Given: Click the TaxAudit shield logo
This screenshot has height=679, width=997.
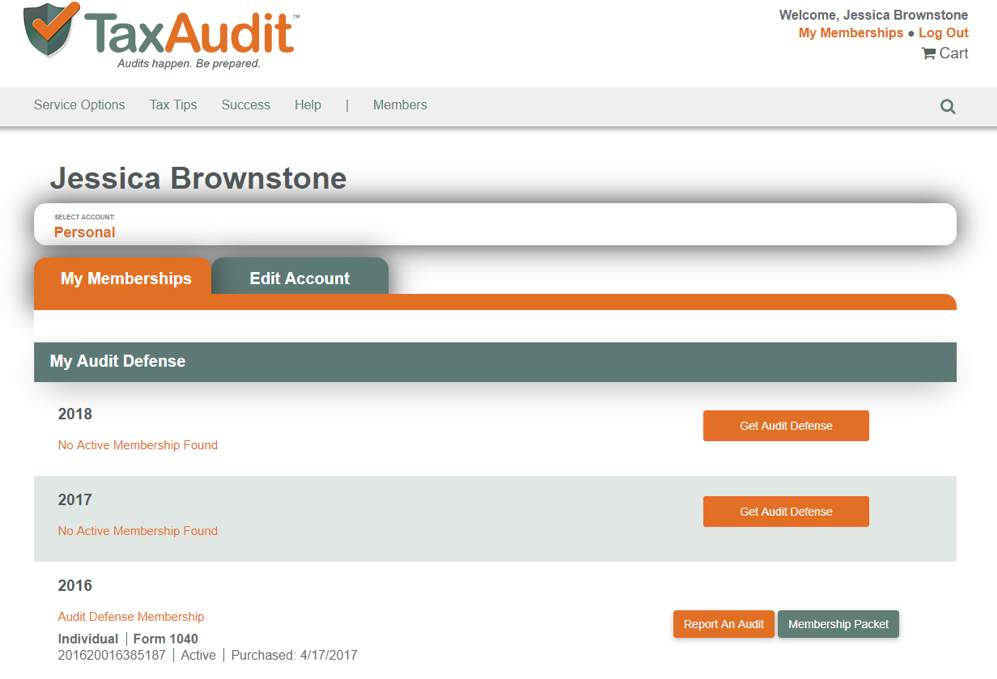Looking at the screenshot, I should [51, 29].
